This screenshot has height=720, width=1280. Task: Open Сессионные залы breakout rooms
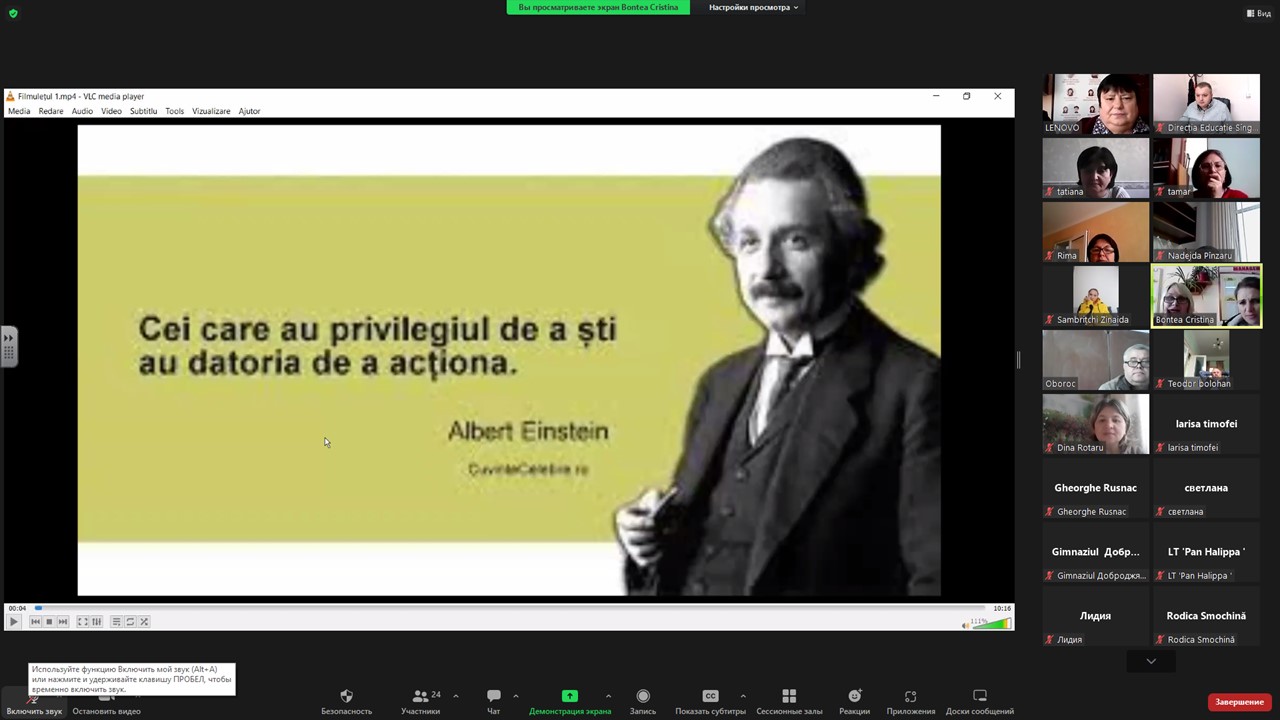point(789,697)
